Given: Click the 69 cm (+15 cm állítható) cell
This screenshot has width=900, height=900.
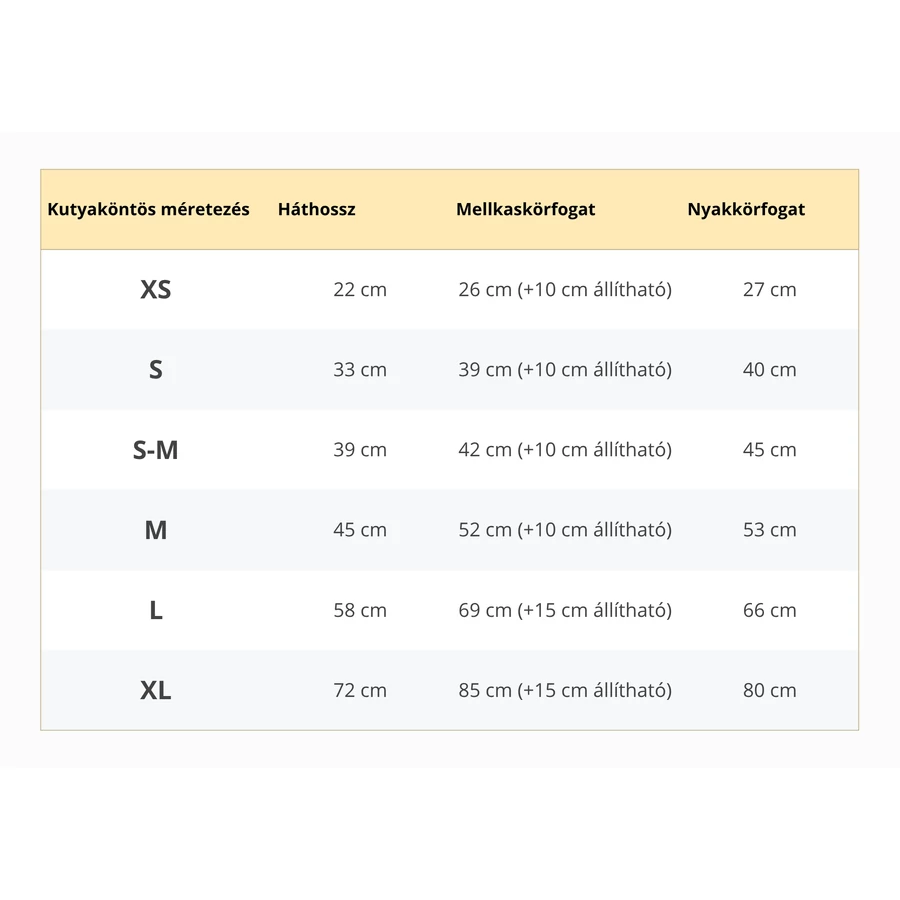Looking at the screenshot, I should [565, 610].
